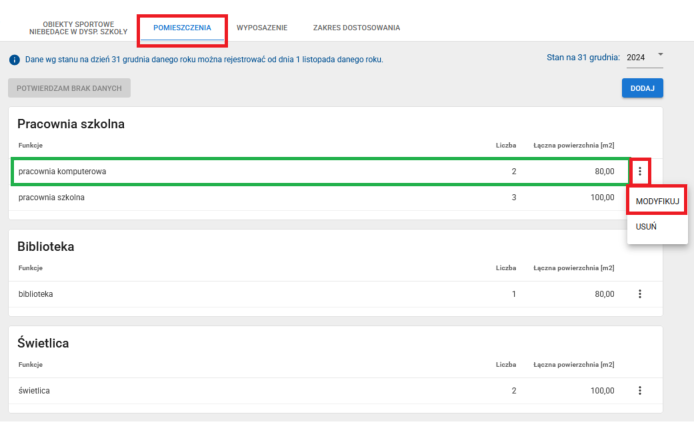Select the POMIESZCZENIA tab
Screen dimensions: 694x422
[182, 28]
